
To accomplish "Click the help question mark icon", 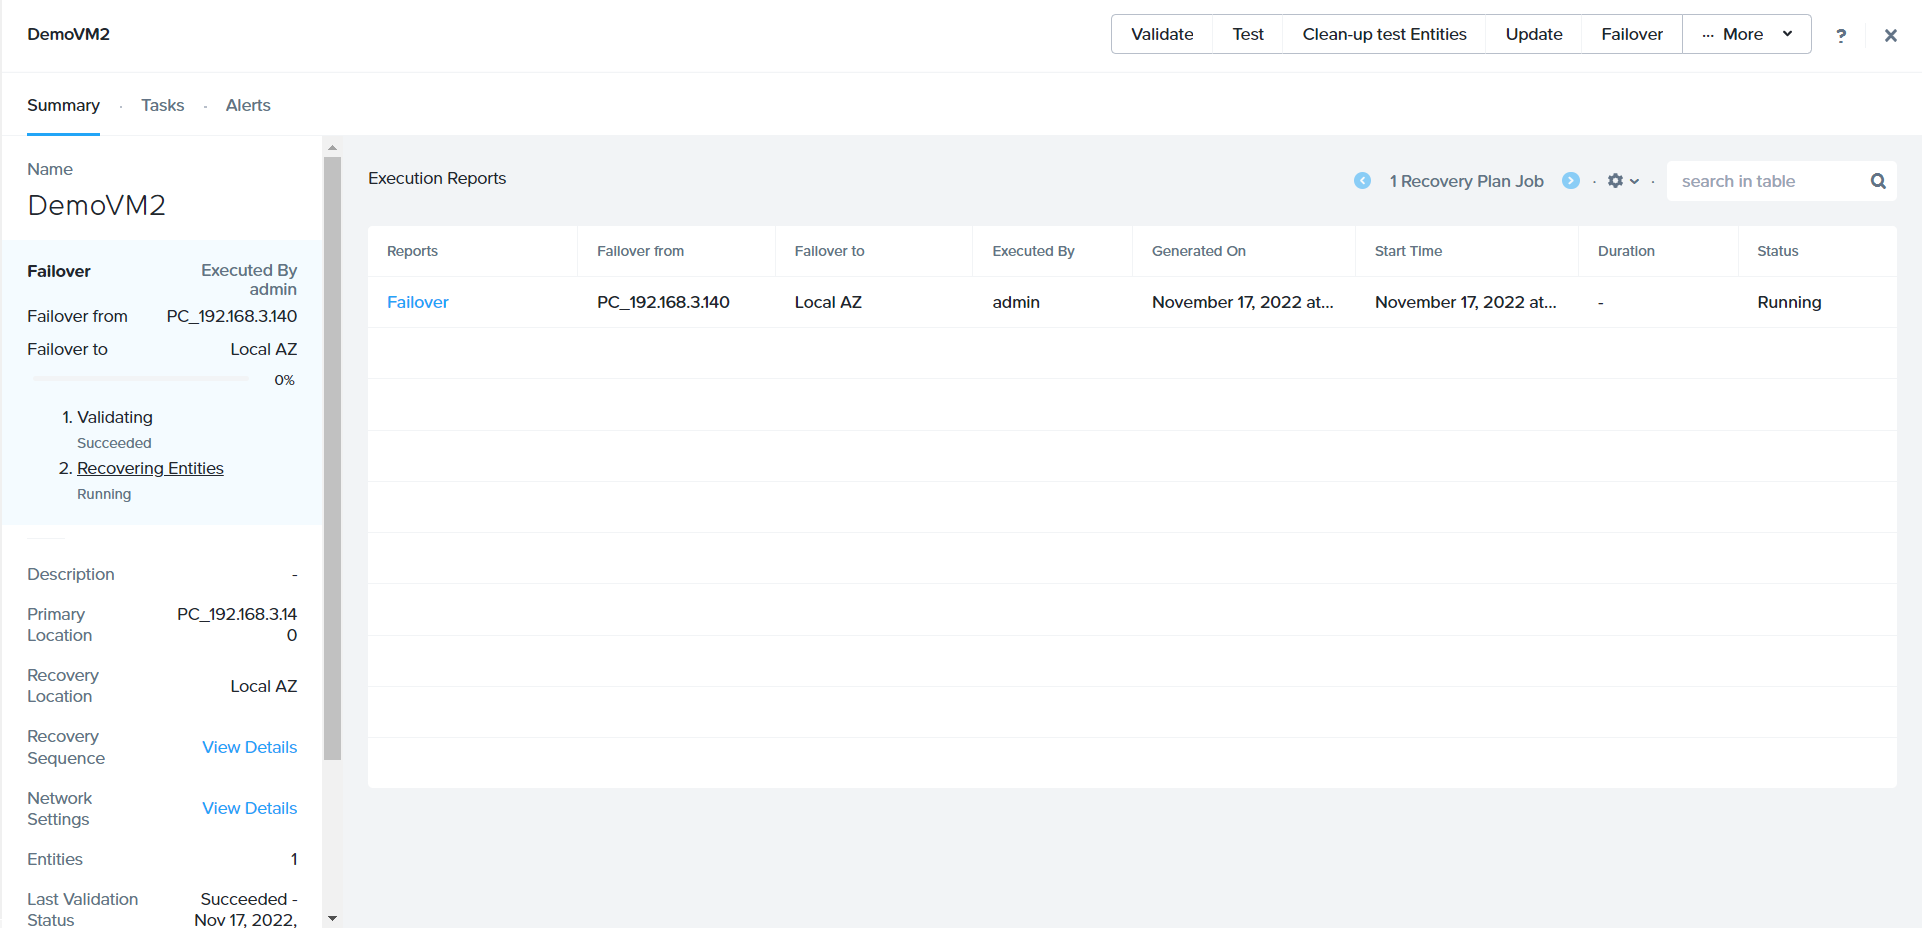I will (x=1840, y=35).
